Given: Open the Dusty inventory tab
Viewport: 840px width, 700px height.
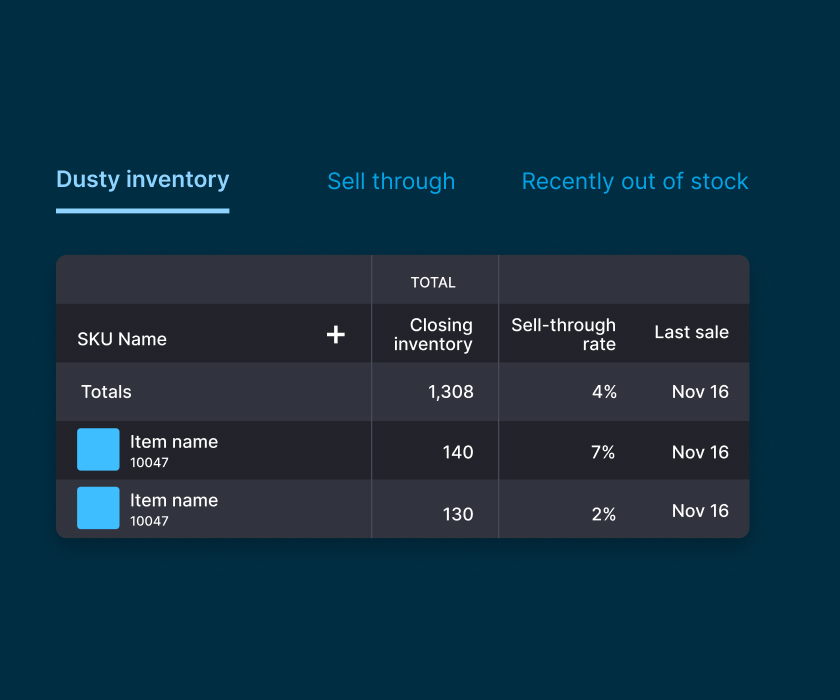Looking at the screenshot, I should click(142, 180).
